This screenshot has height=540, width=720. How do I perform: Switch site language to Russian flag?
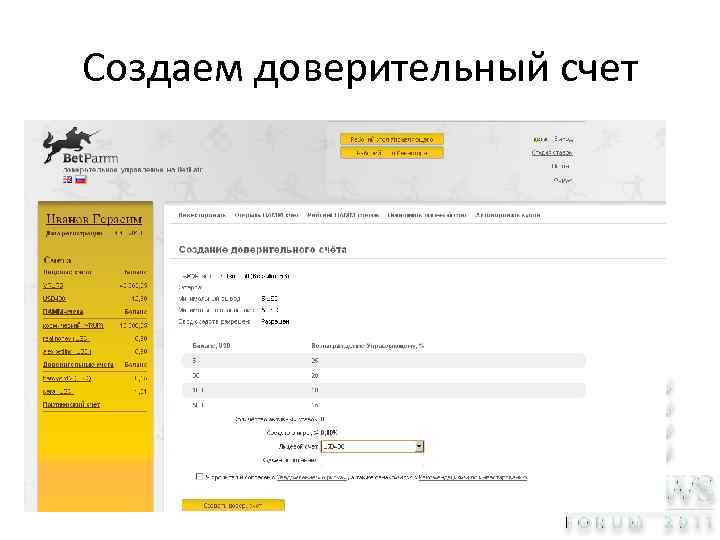[x=81, y=180]
